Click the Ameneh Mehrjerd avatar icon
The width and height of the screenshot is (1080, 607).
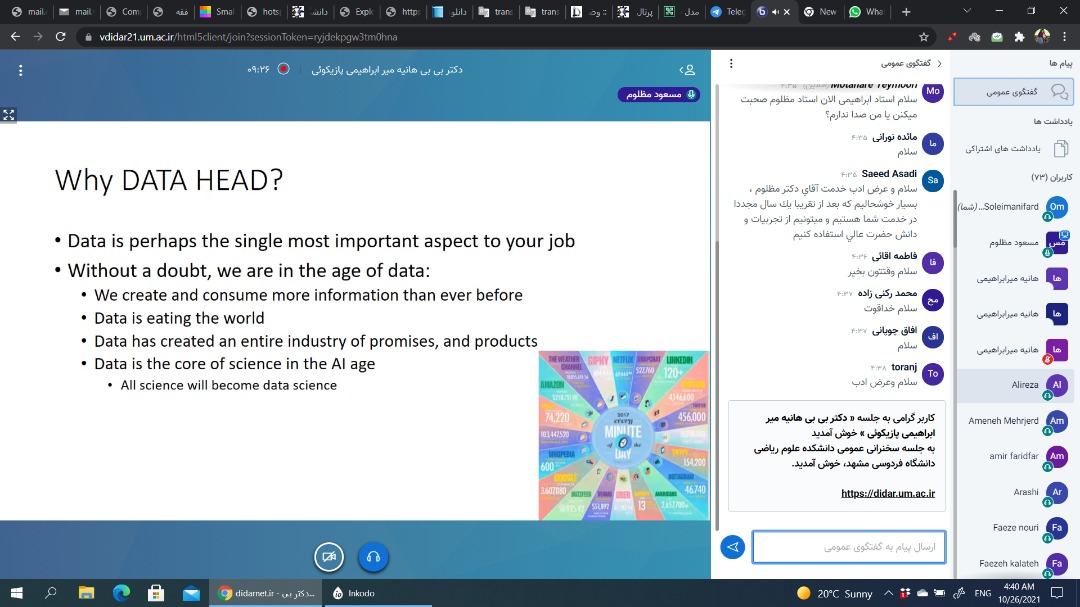[x=1057, y=421]
